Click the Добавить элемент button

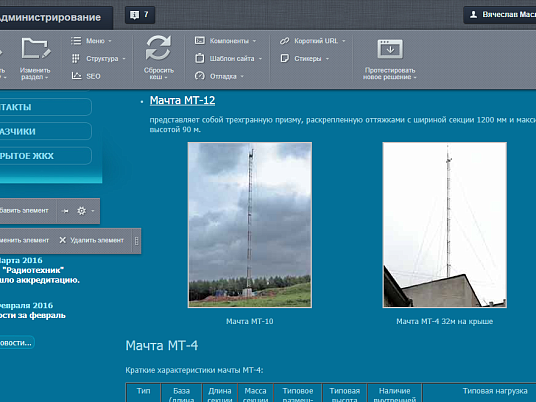pos(25,211)
